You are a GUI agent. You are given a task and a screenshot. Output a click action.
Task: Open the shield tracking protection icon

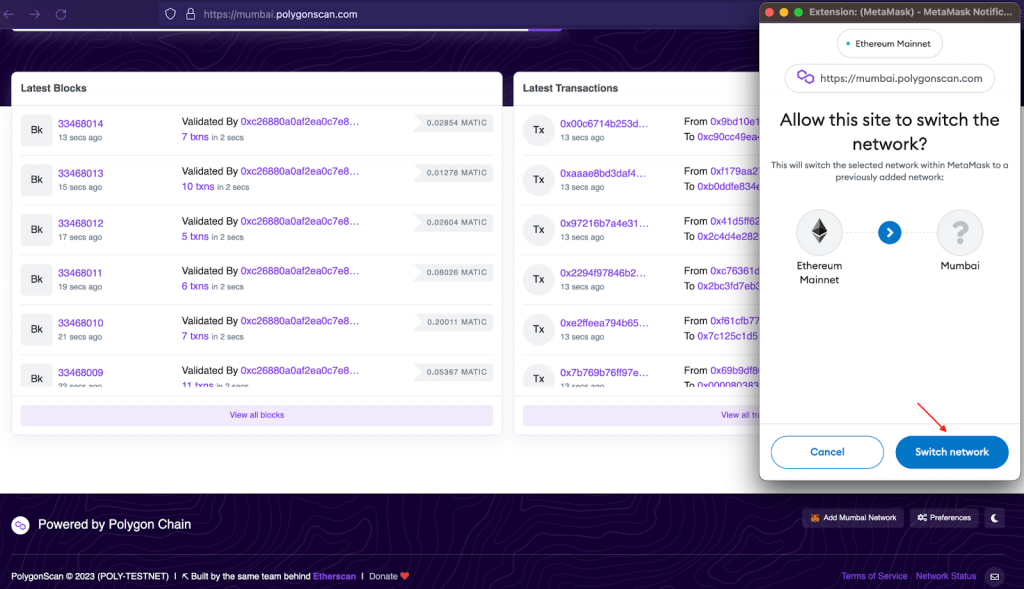click(x=170, y=14)
